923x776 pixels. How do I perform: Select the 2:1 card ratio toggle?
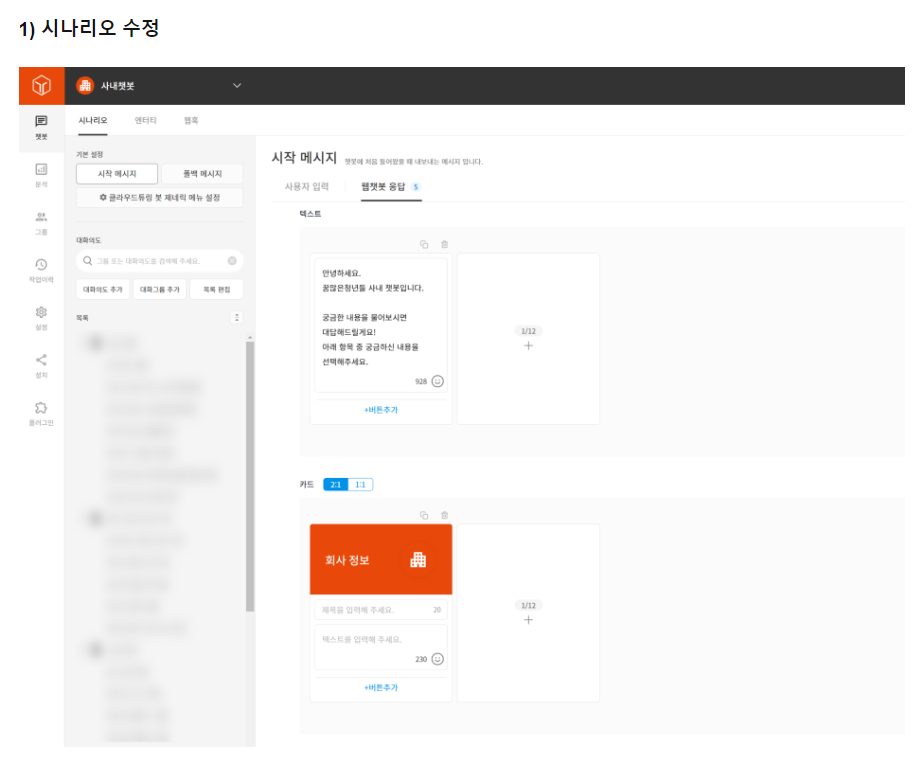point(336,485)
